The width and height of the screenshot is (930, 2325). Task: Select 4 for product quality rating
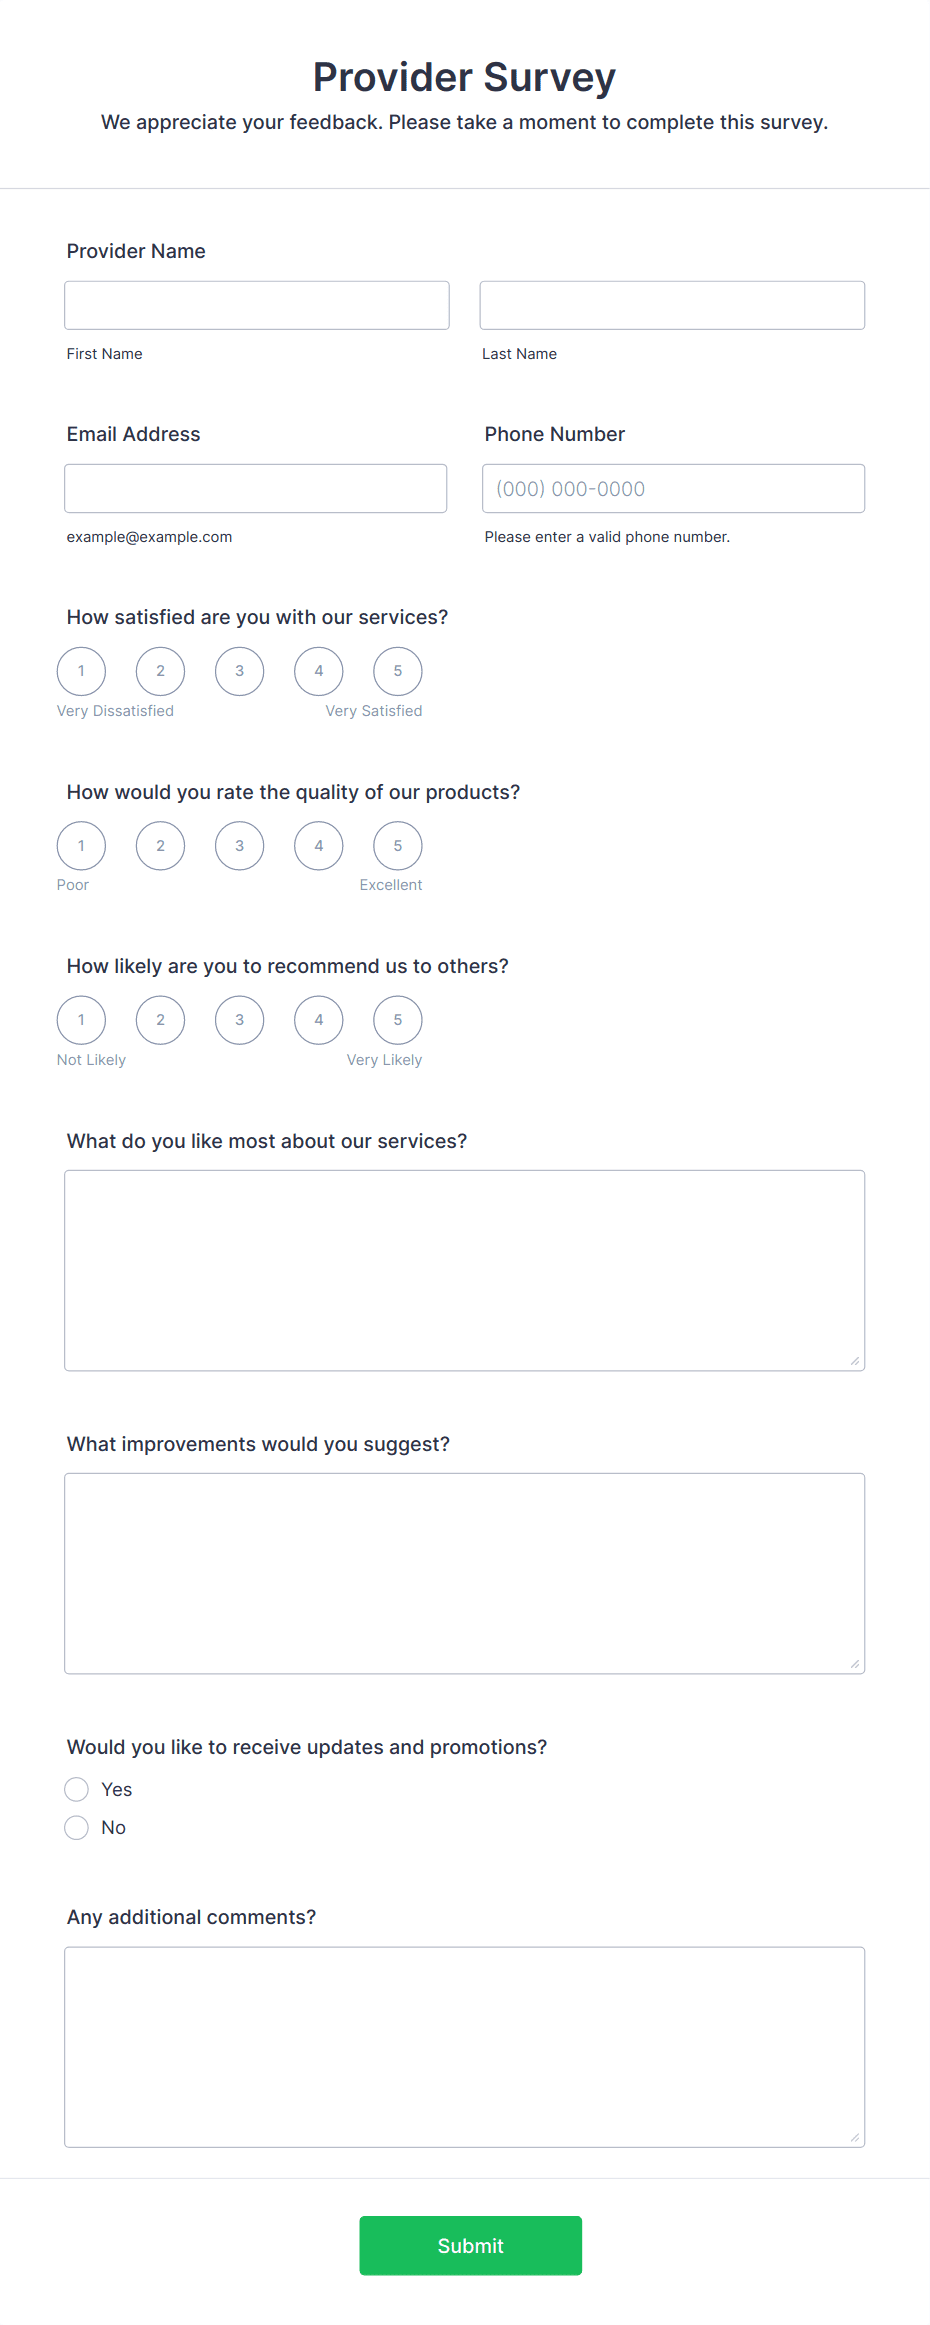click(319, 846)
